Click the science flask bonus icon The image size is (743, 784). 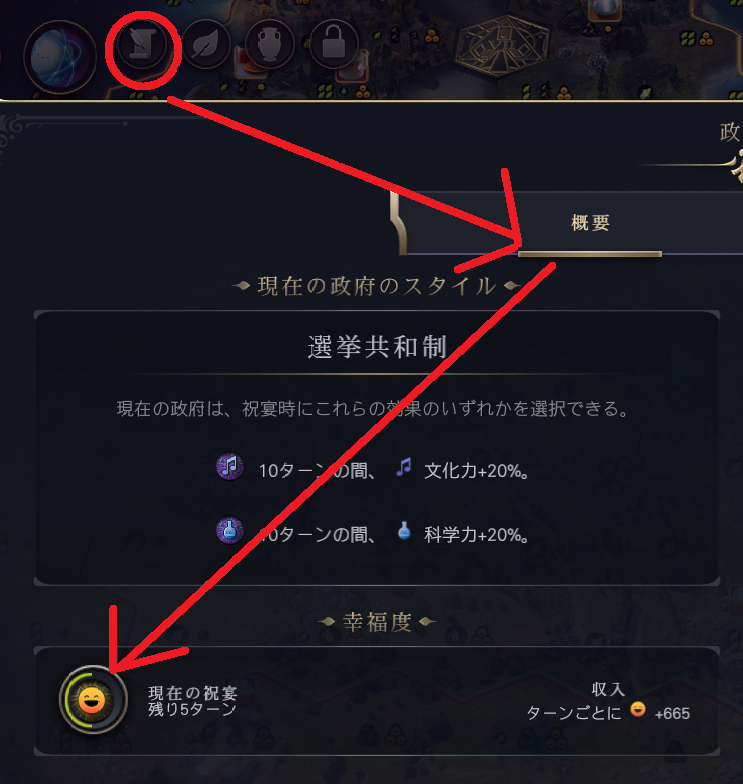pyautogui.click(x=230, y=530)
